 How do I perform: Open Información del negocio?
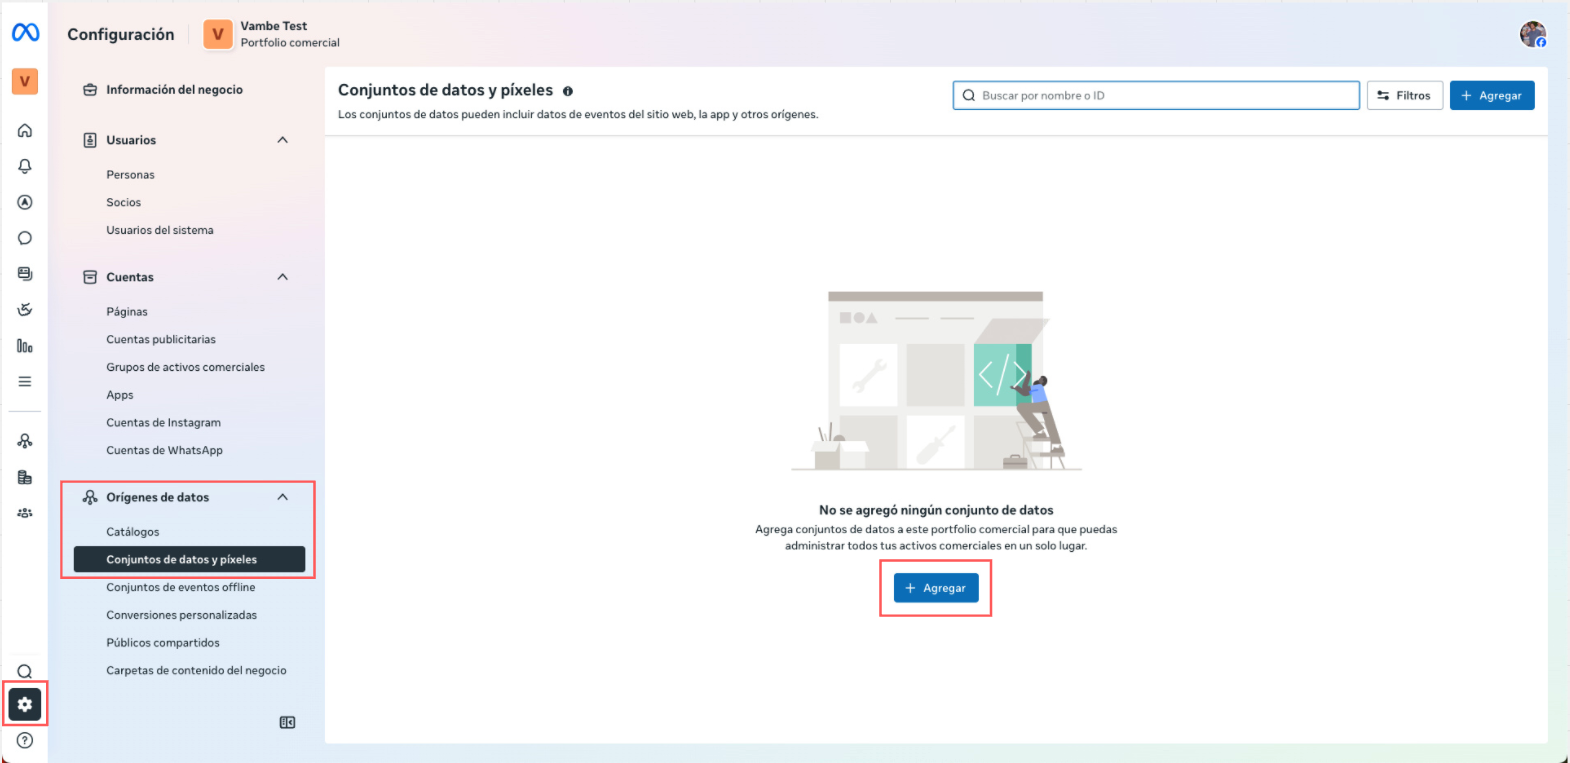pos(174,90)
